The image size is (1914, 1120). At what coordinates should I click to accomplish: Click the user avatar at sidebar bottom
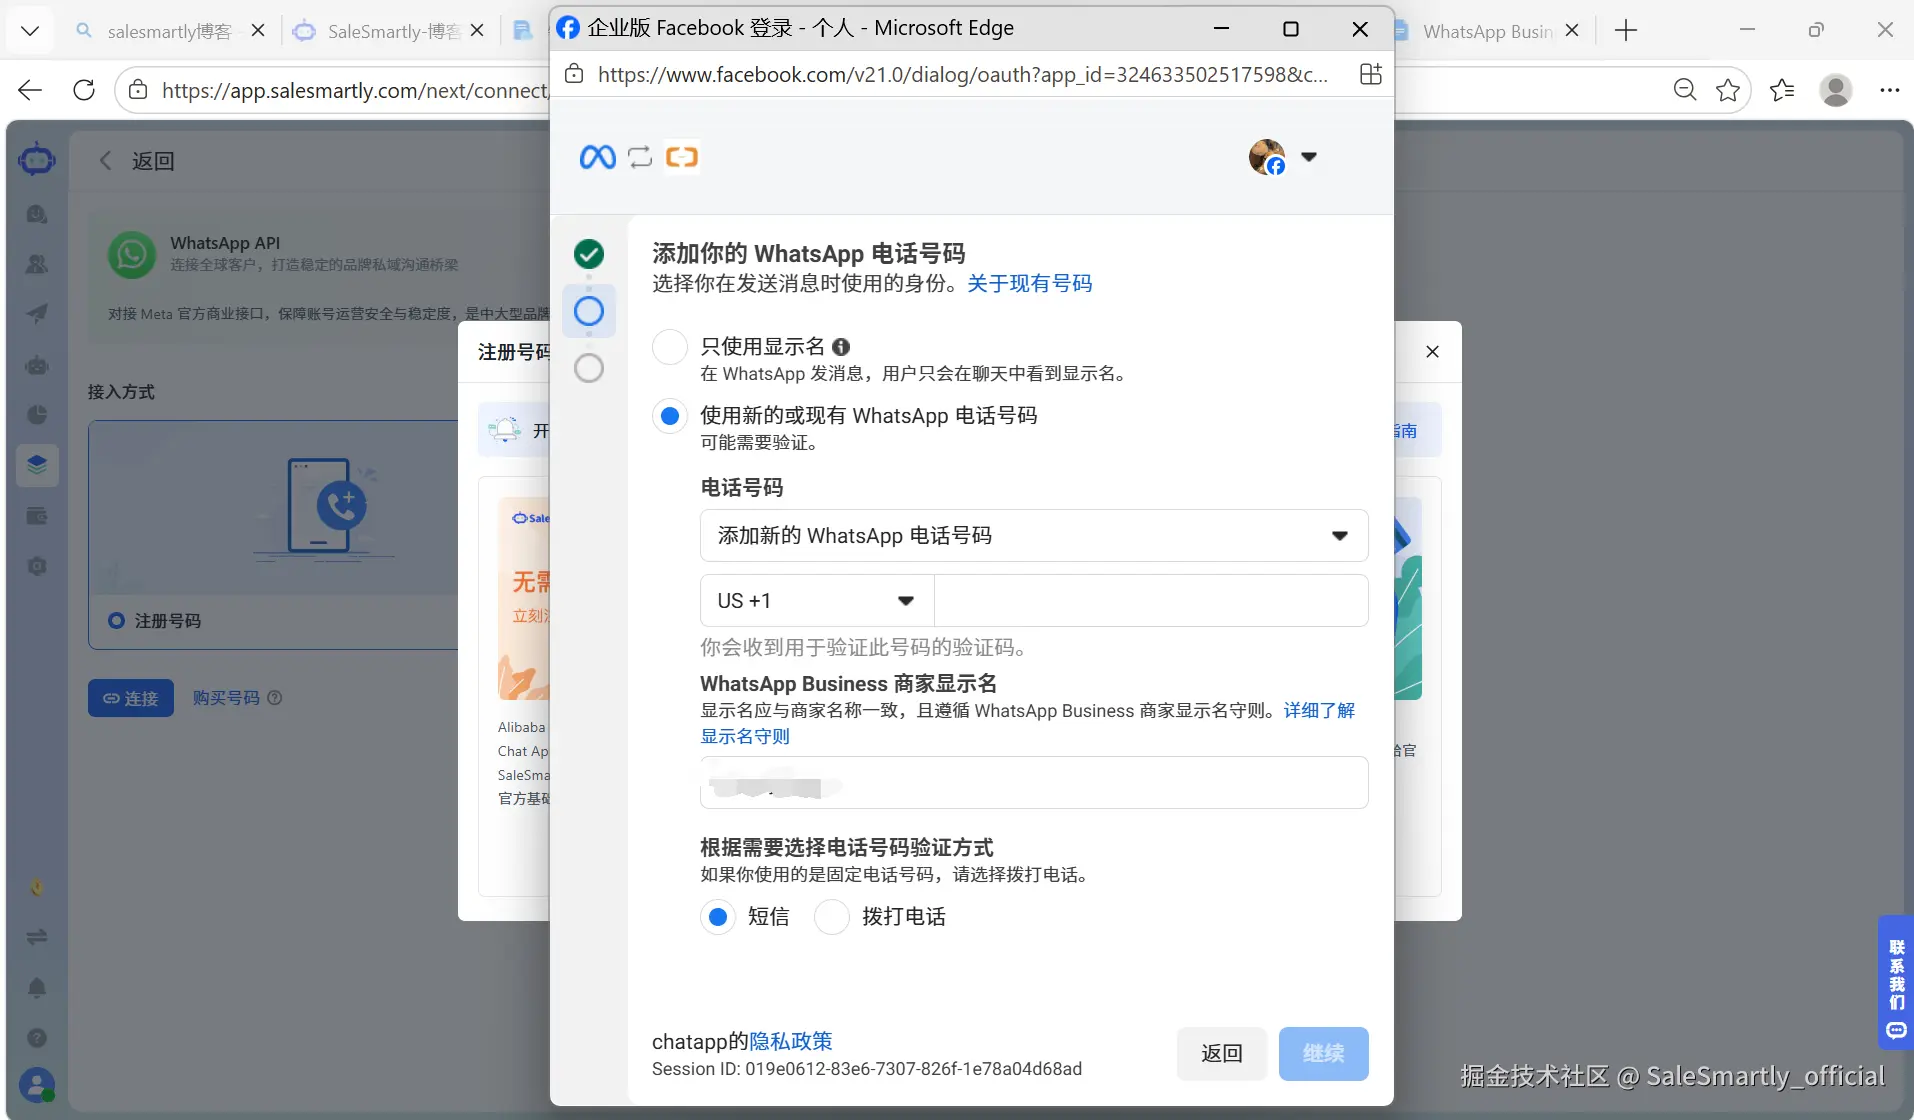coord(37,1086)
